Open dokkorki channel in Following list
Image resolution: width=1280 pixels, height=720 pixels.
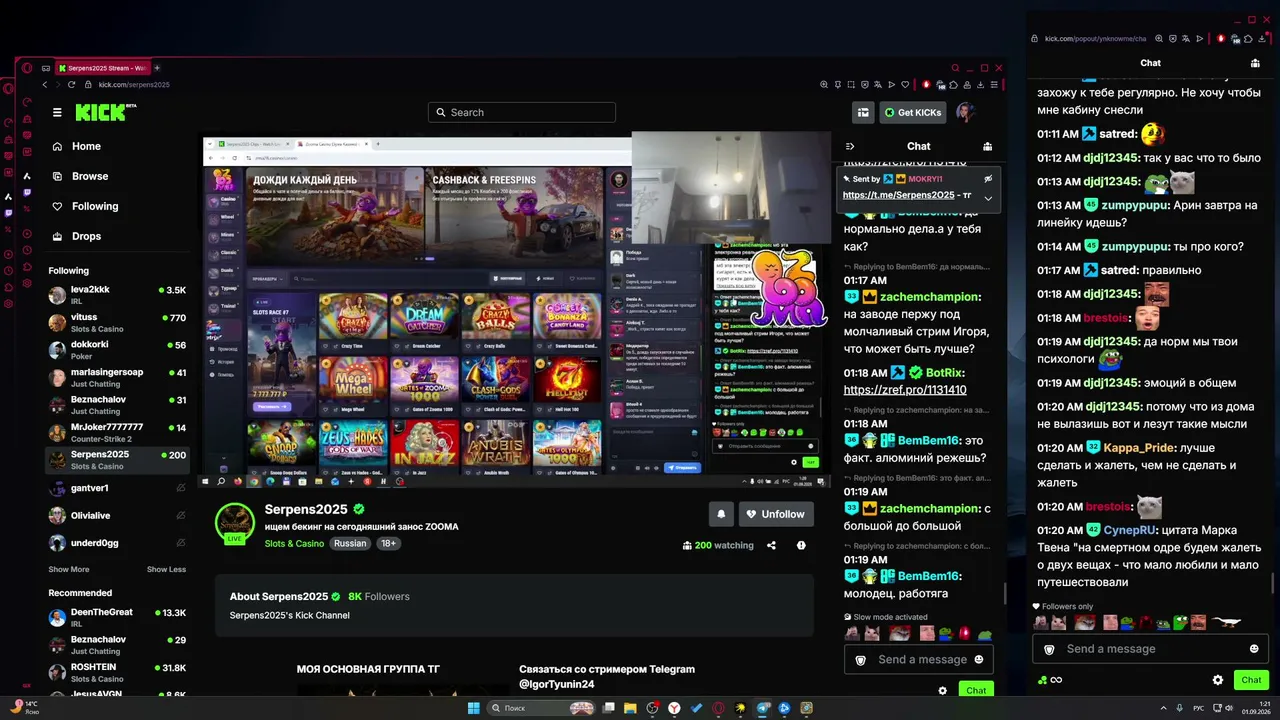117,351
